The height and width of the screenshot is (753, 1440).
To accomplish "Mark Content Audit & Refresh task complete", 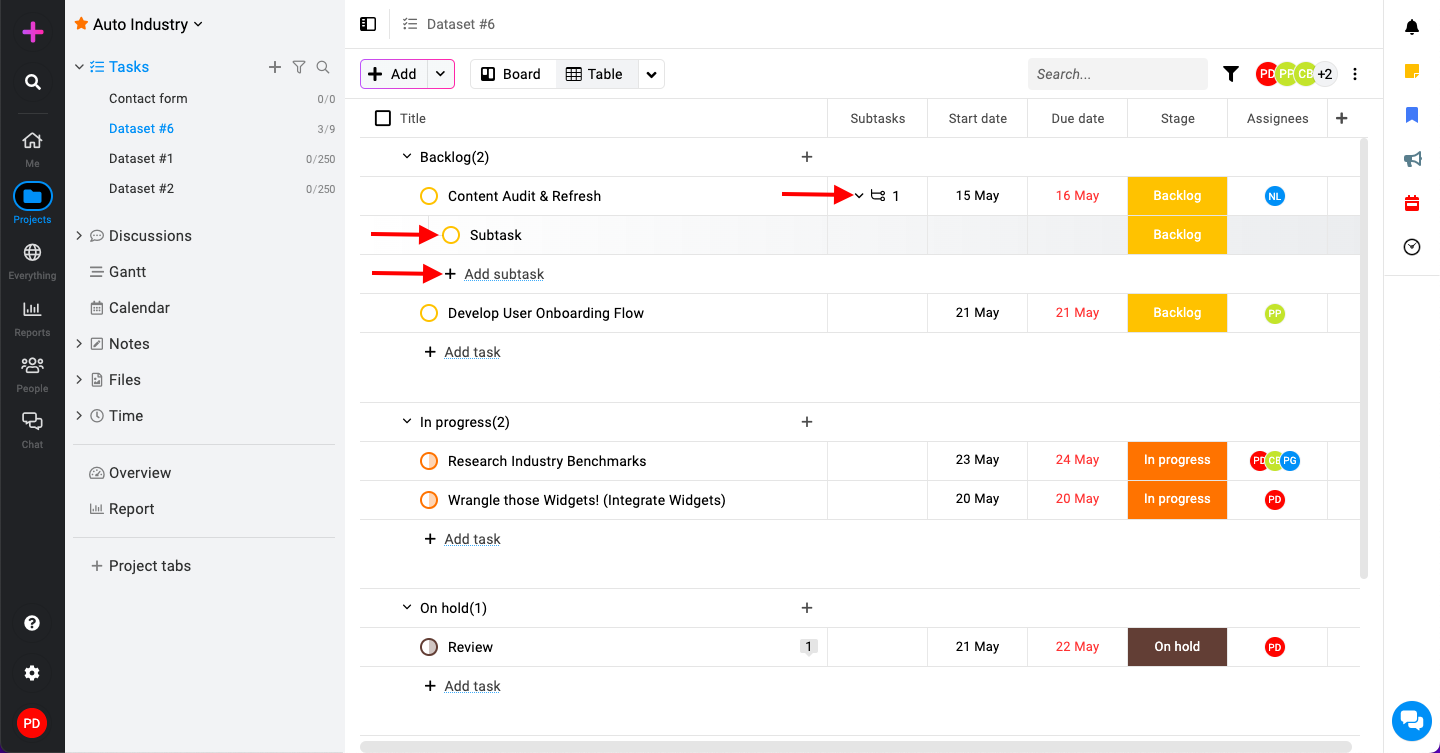I will pyautogui.click(x=429, y=196).
